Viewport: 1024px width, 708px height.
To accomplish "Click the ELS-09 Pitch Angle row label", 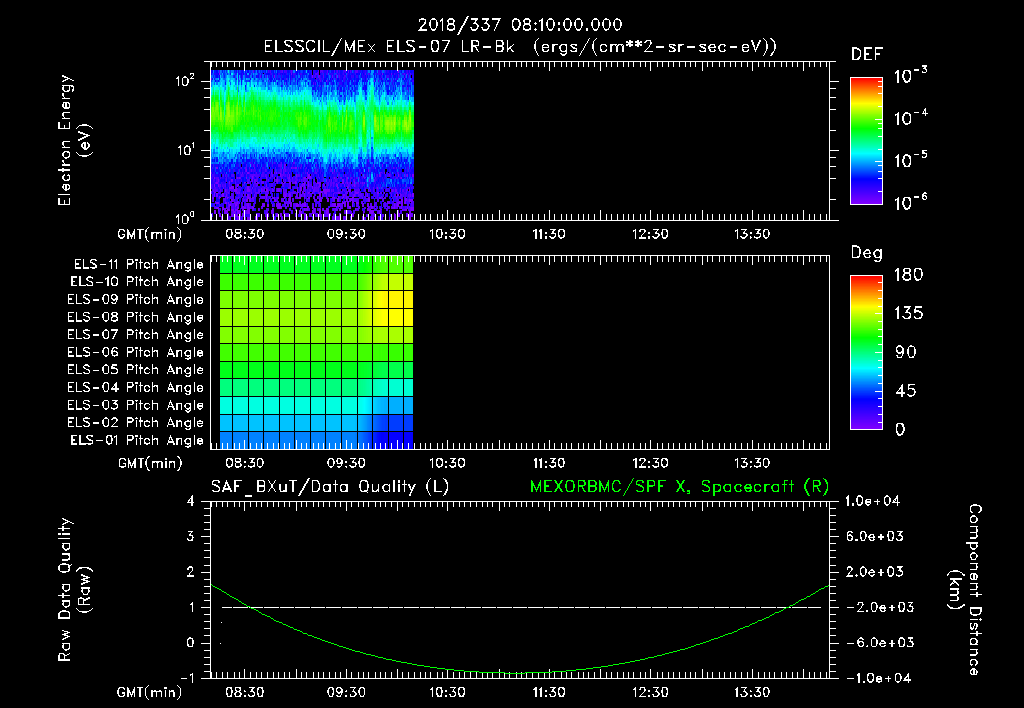I will pos(135,300).
